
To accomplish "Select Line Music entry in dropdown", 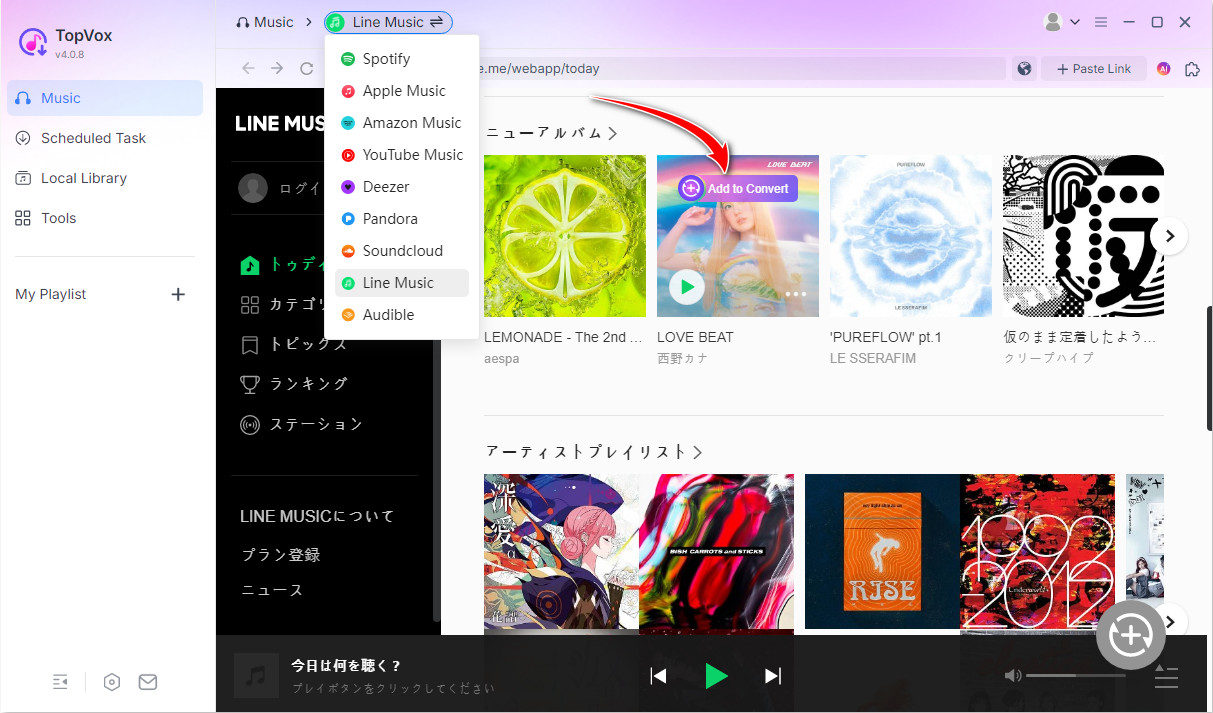I will click(402, 283).
